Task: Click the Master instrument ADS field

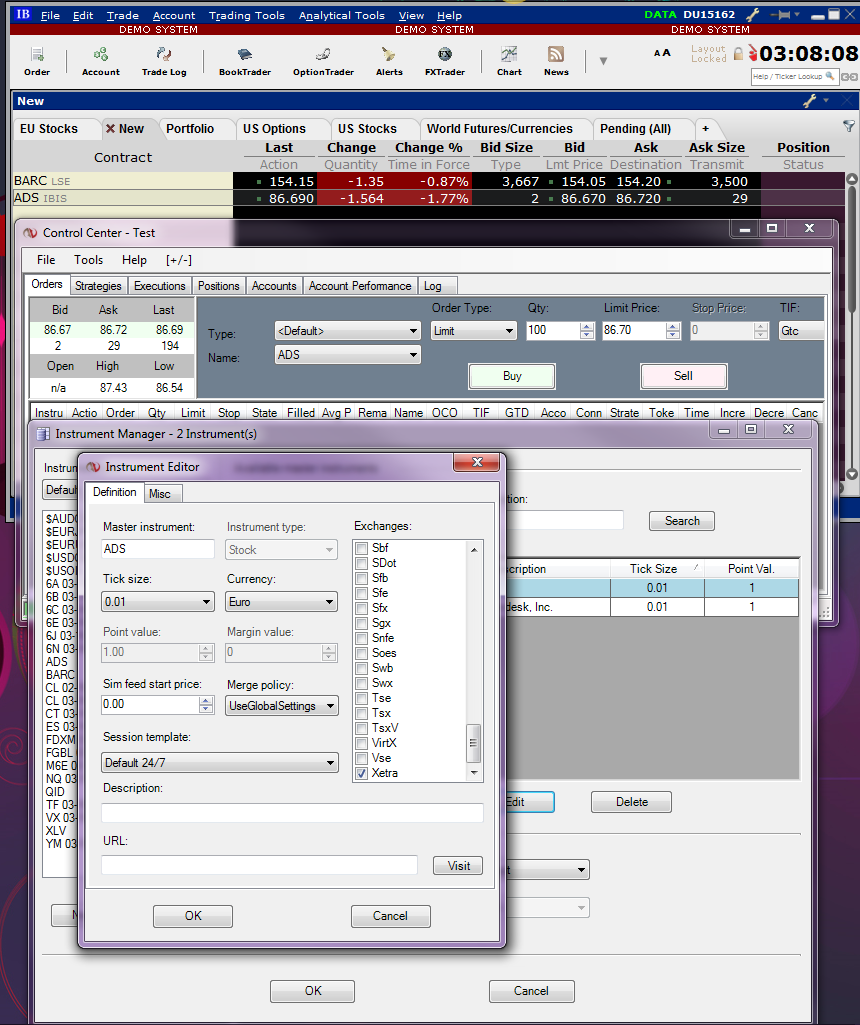Action: (158, 549)
